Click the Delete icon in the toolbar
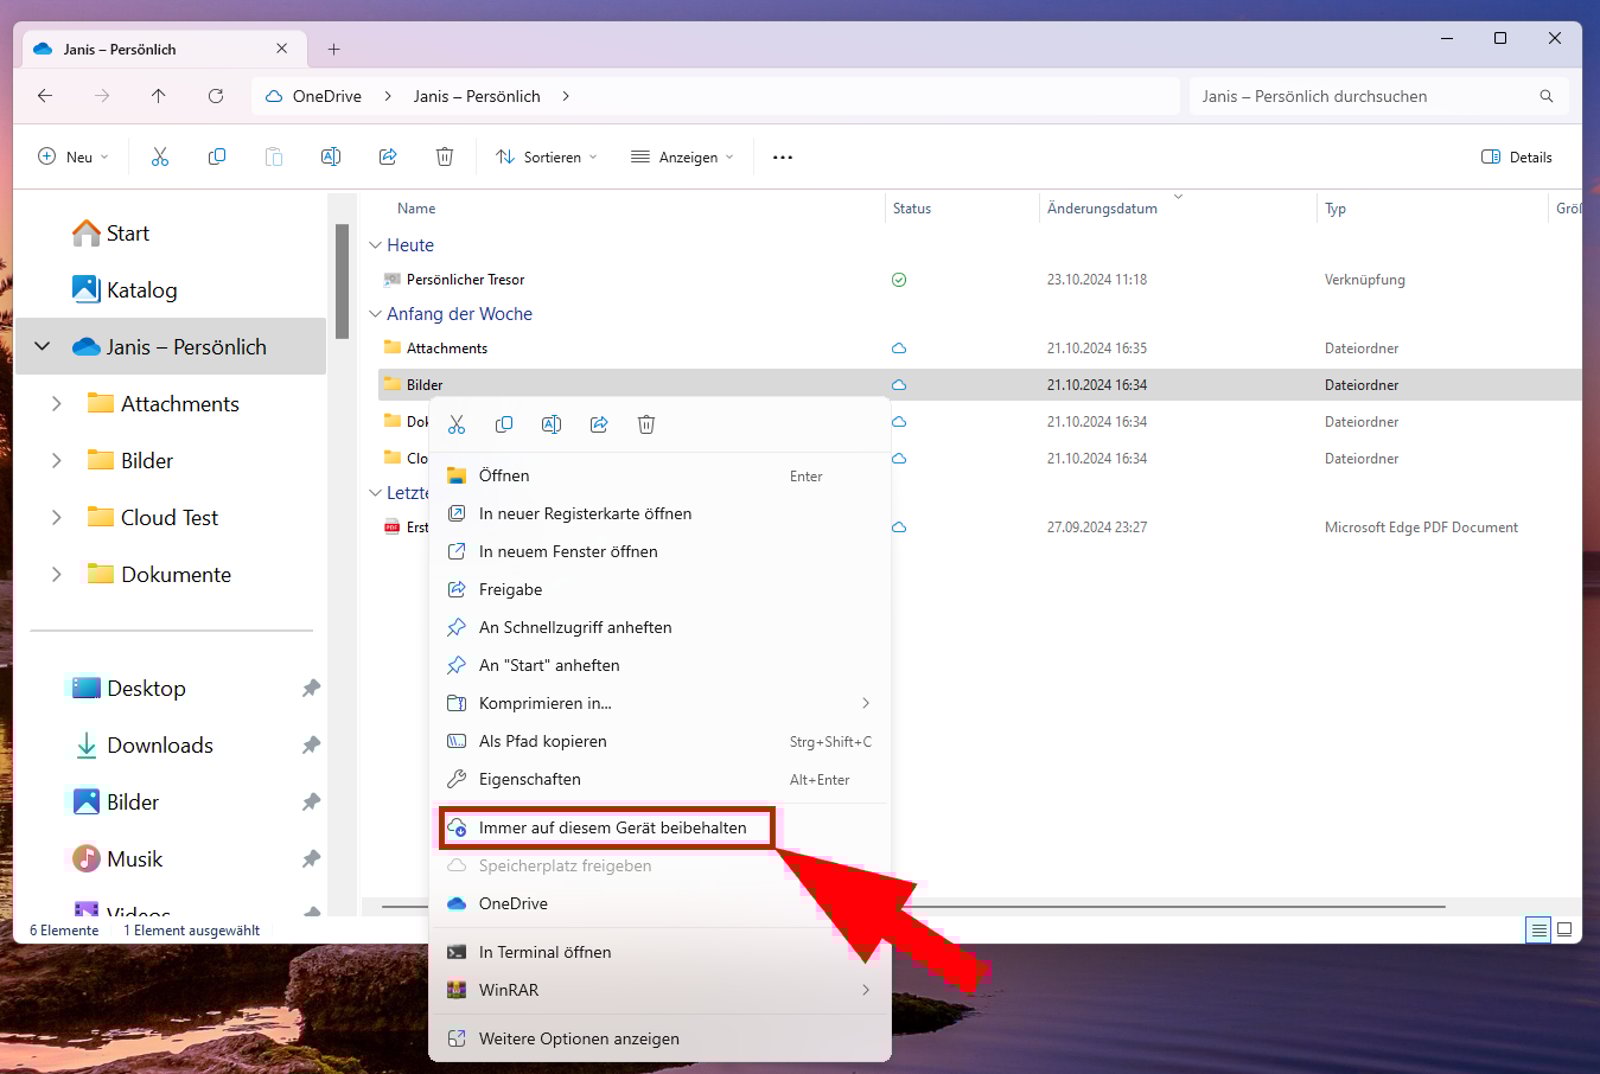This screenshot has width=1600, height=1074. [444, 157]
